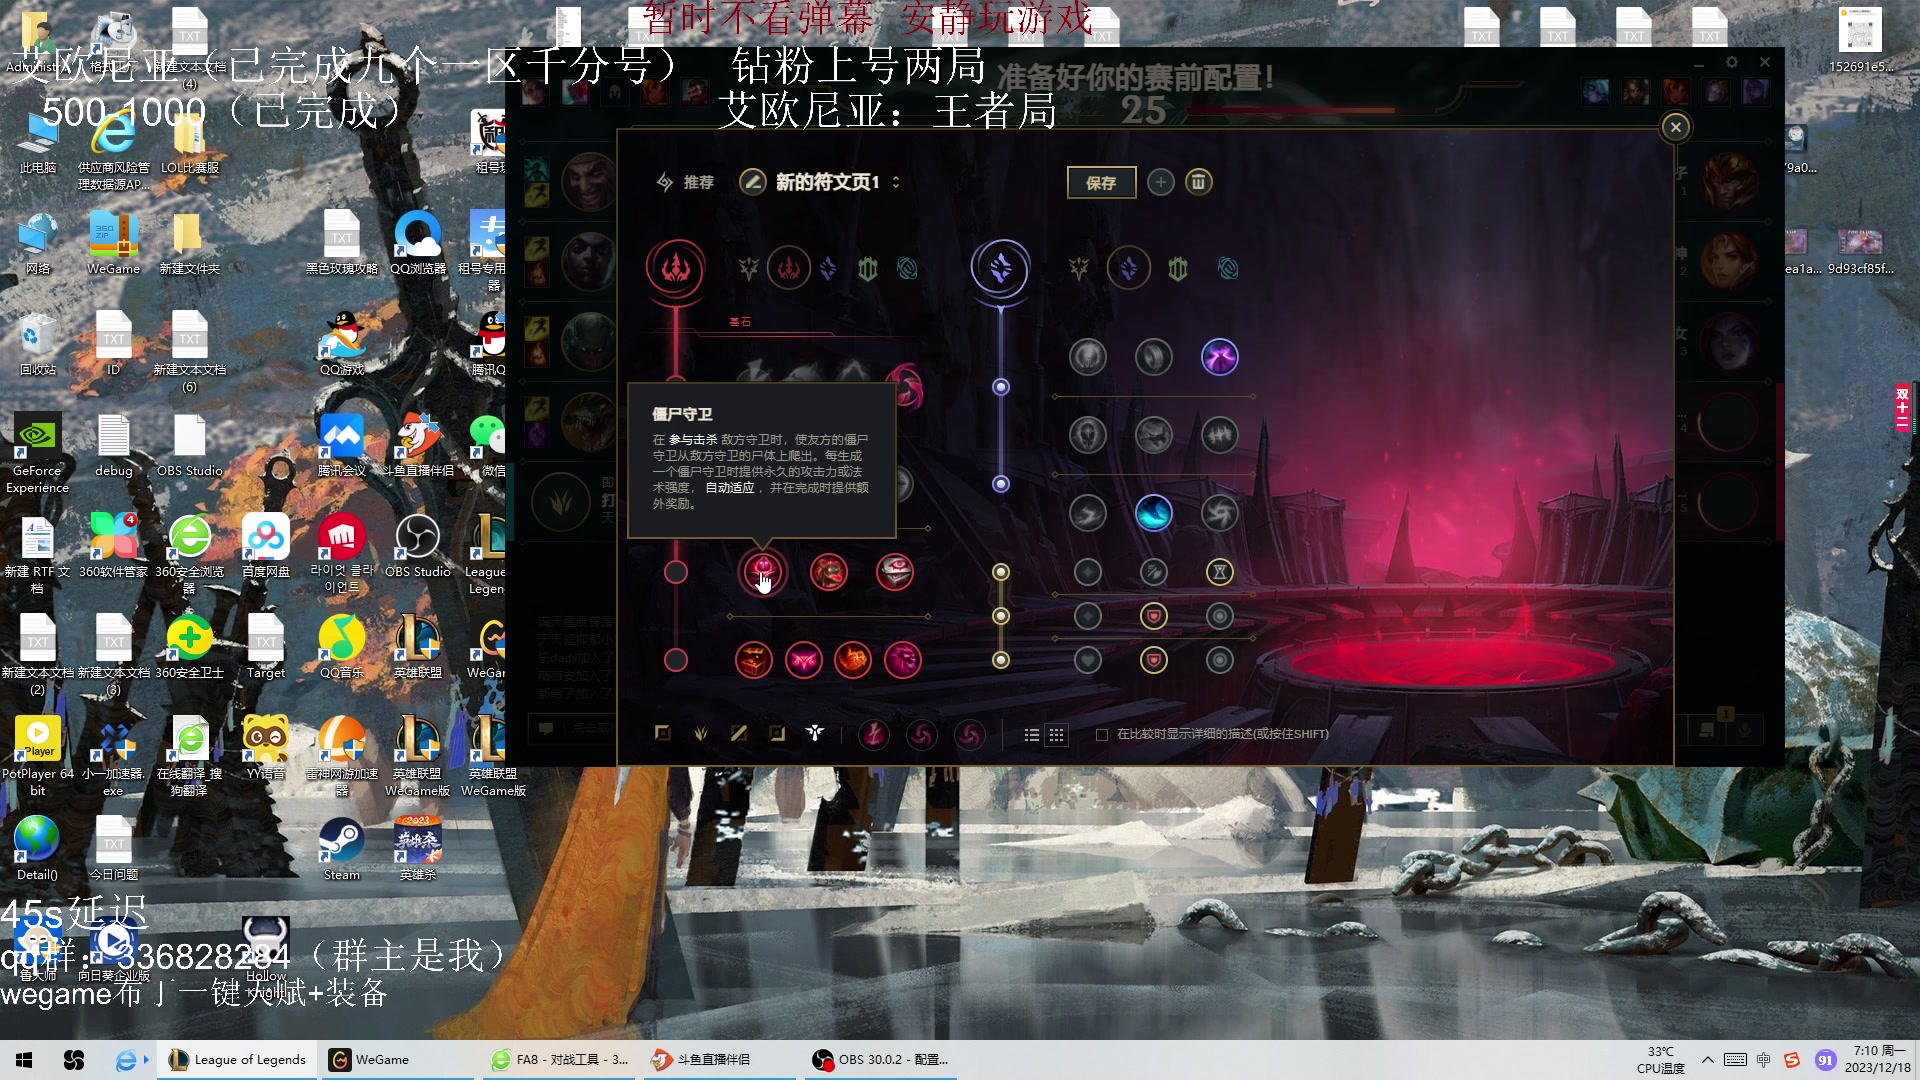1920x1080 pixels.
Task: Select magic resist shard in third shard row
Action: [x=1220, y=660]
